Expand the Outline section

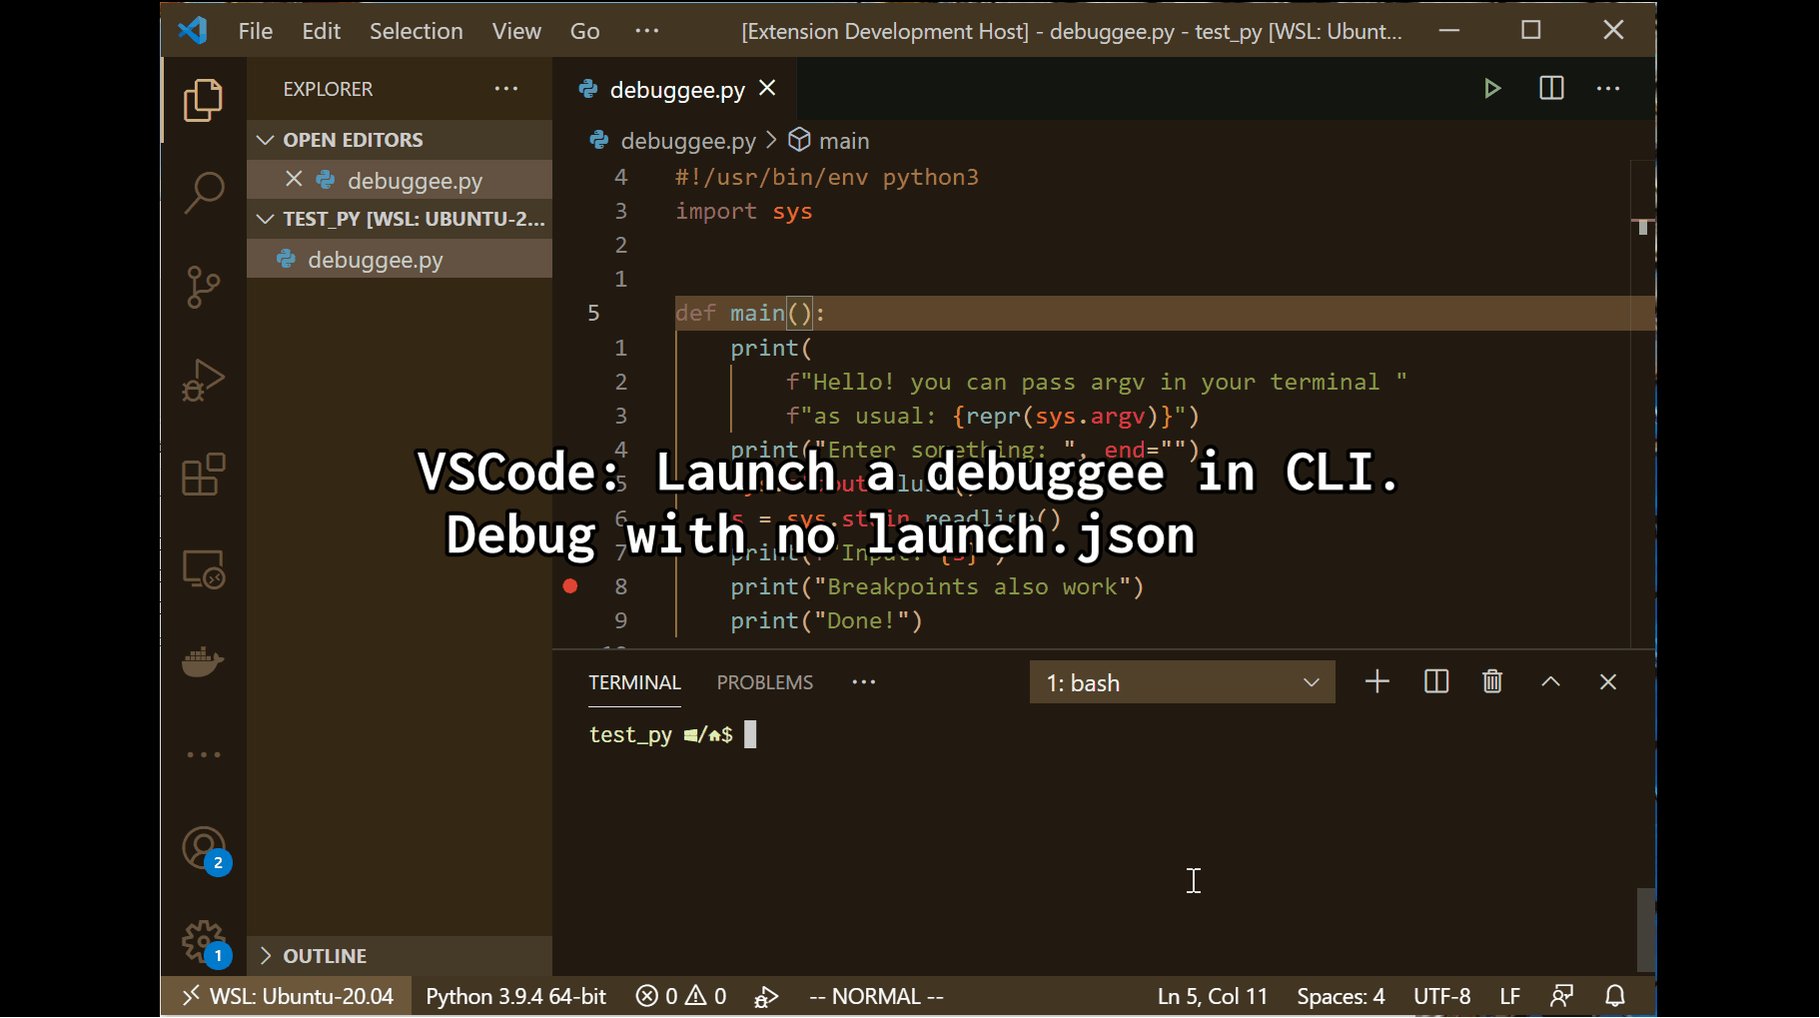tap(400, 956)
